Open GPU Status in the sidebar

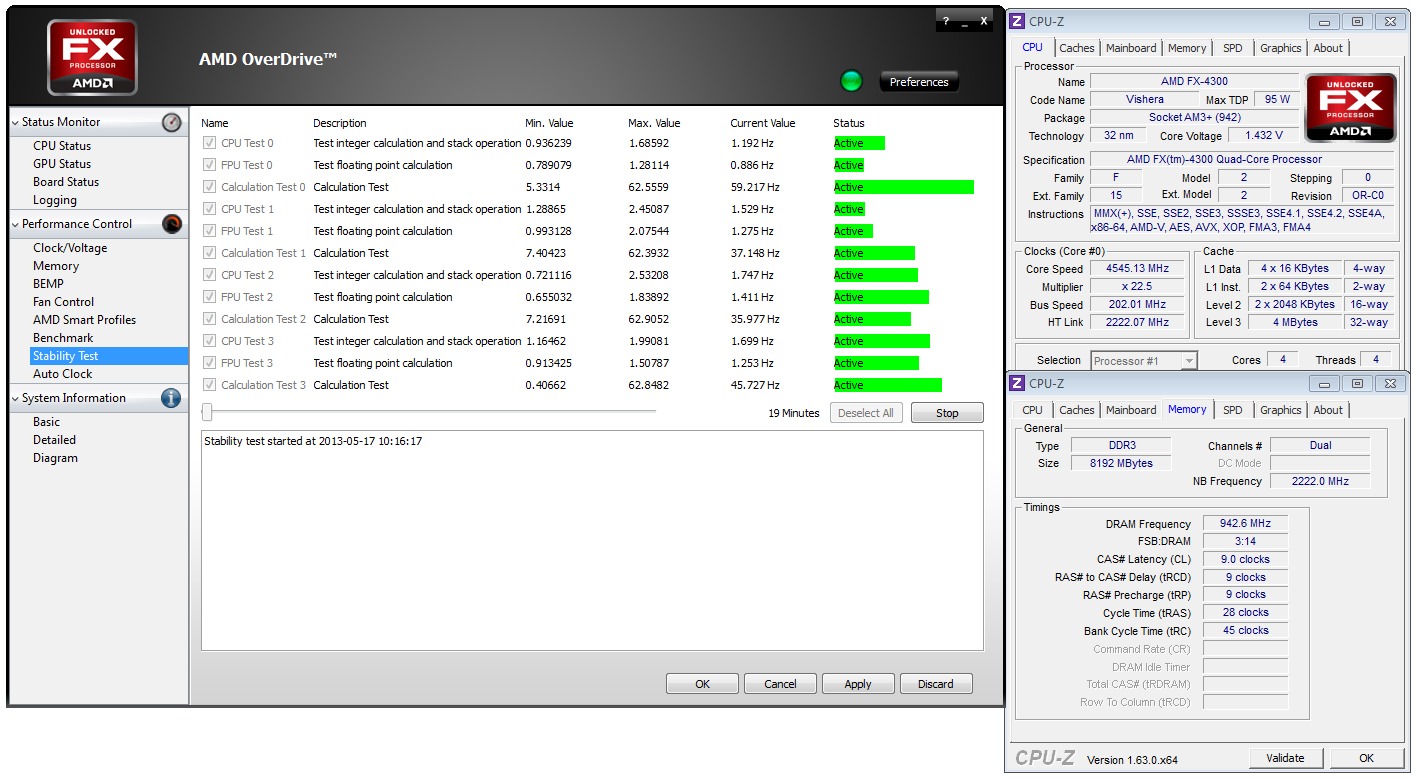pyautogui.click(x=62, y=164)
